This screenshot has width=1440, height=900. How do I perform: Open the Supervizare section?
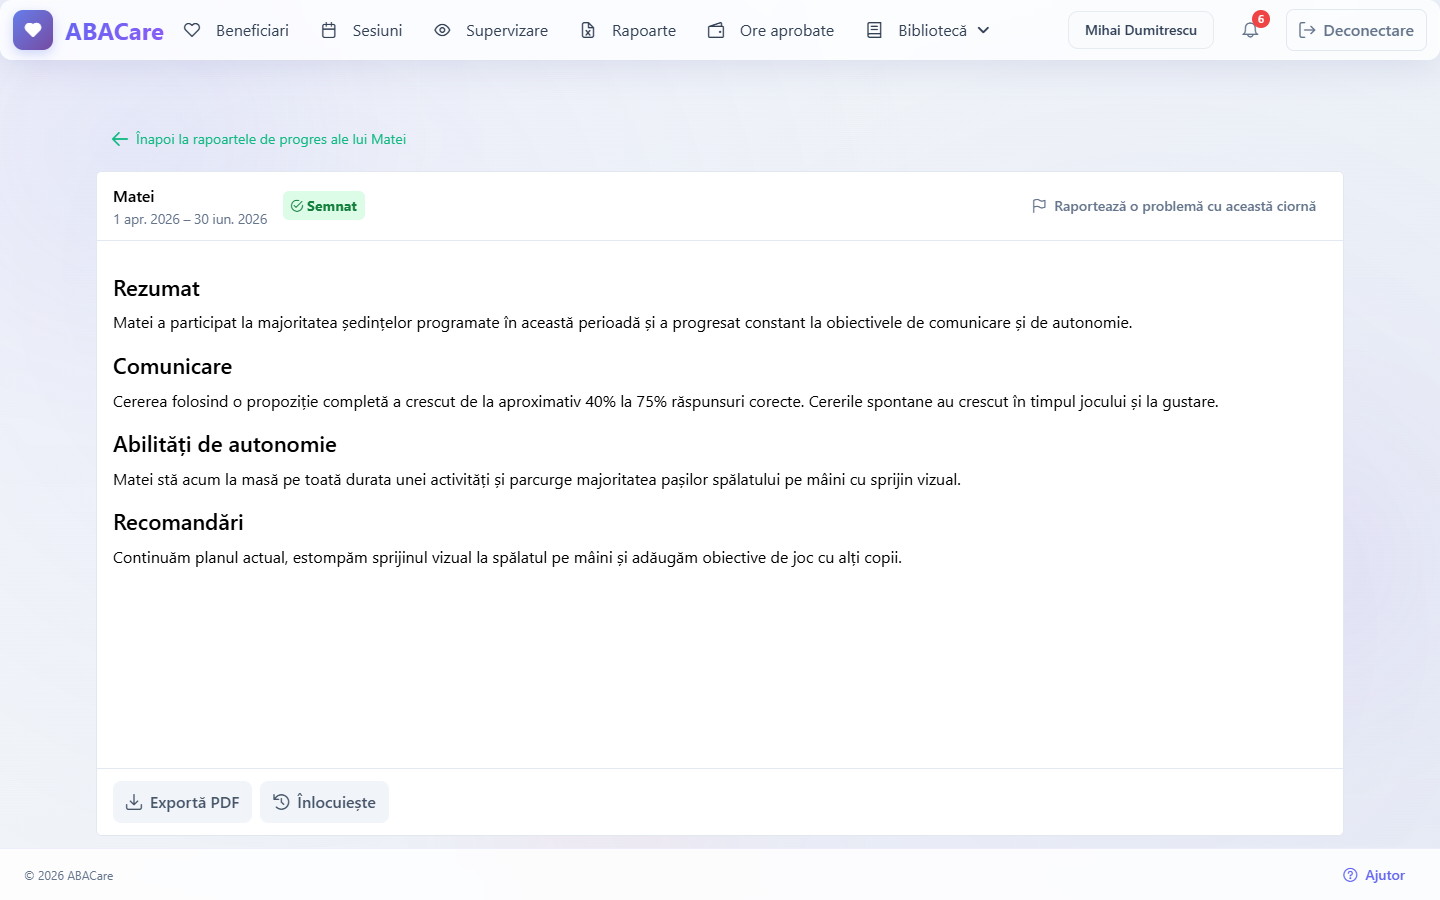(x=491, y=30)
